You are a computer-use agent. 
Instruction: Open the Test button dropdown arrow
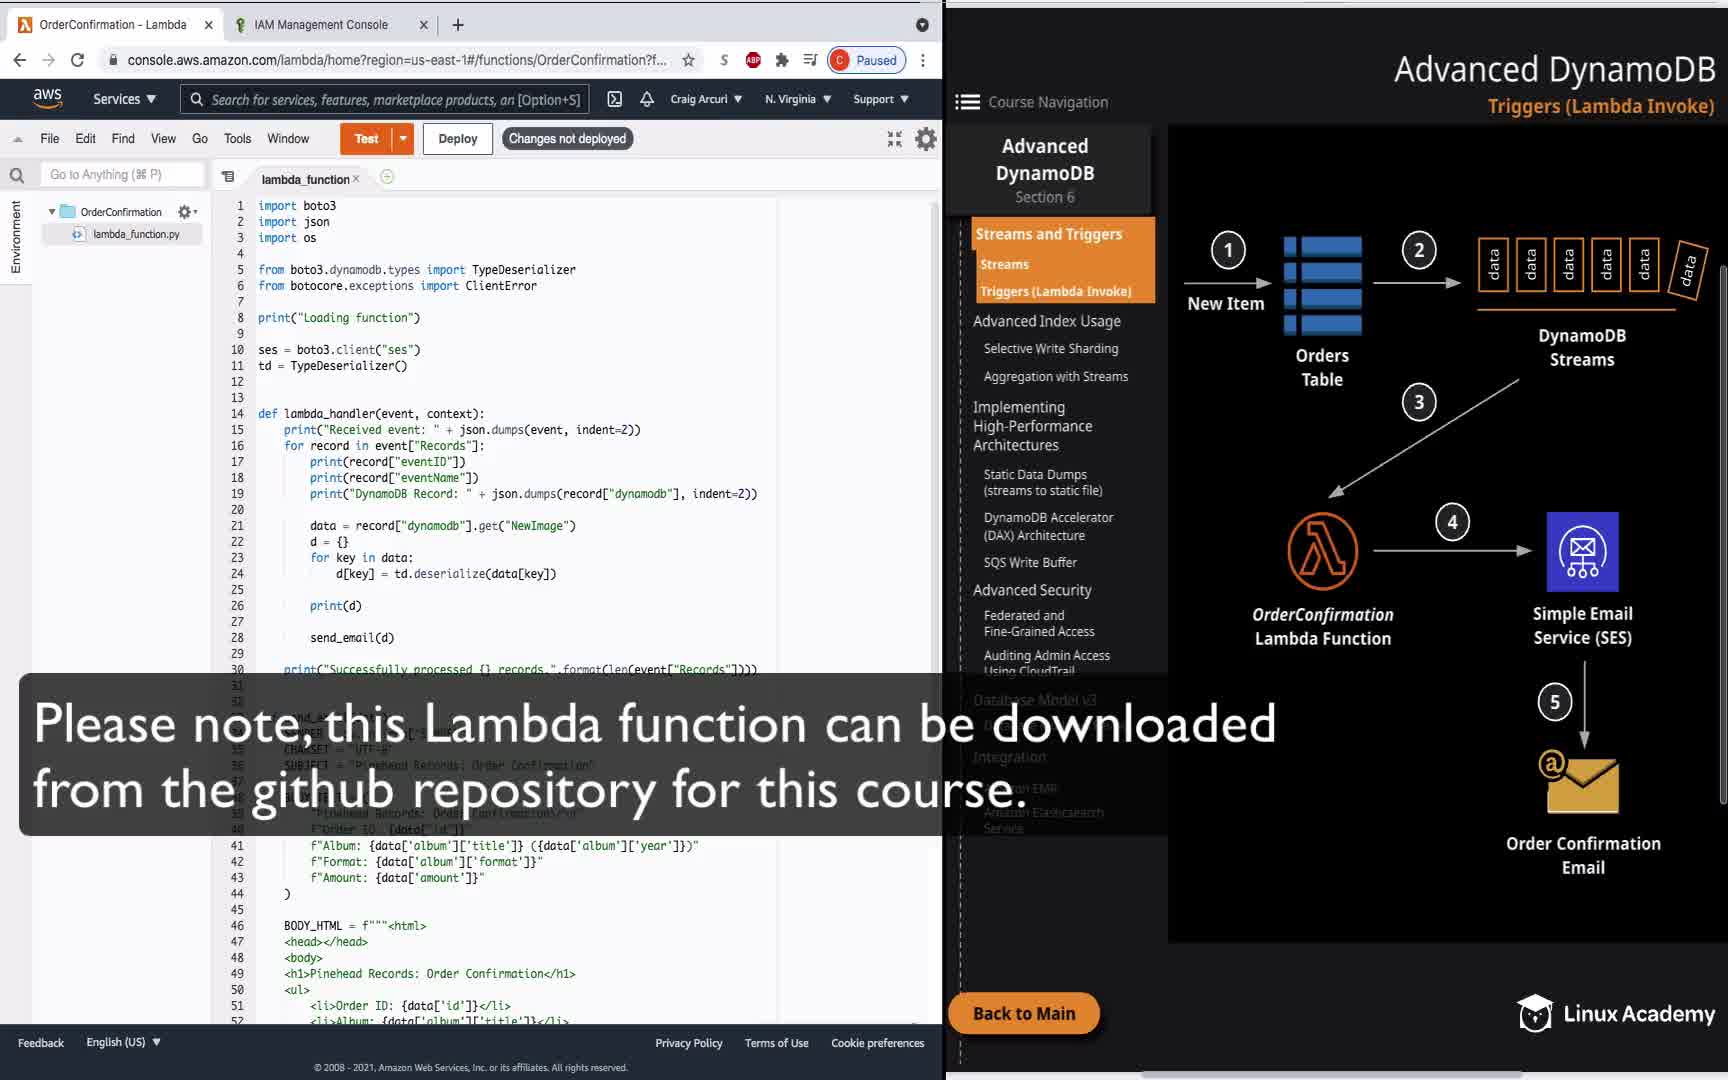(403, 139)
